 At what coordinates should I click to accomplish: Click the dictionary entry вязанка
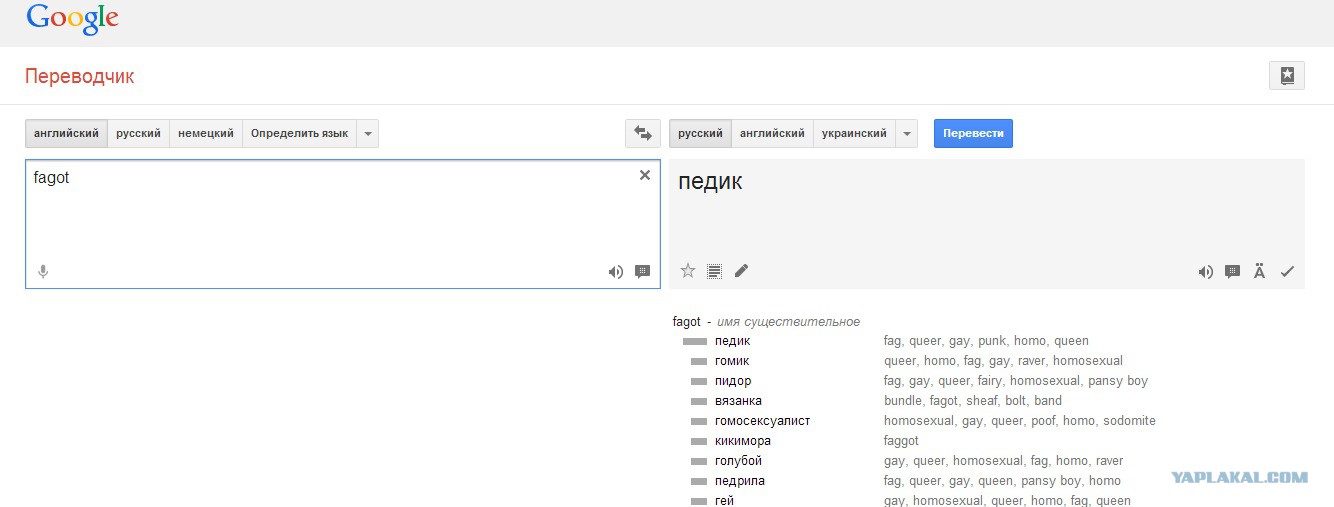coord(738,401)
